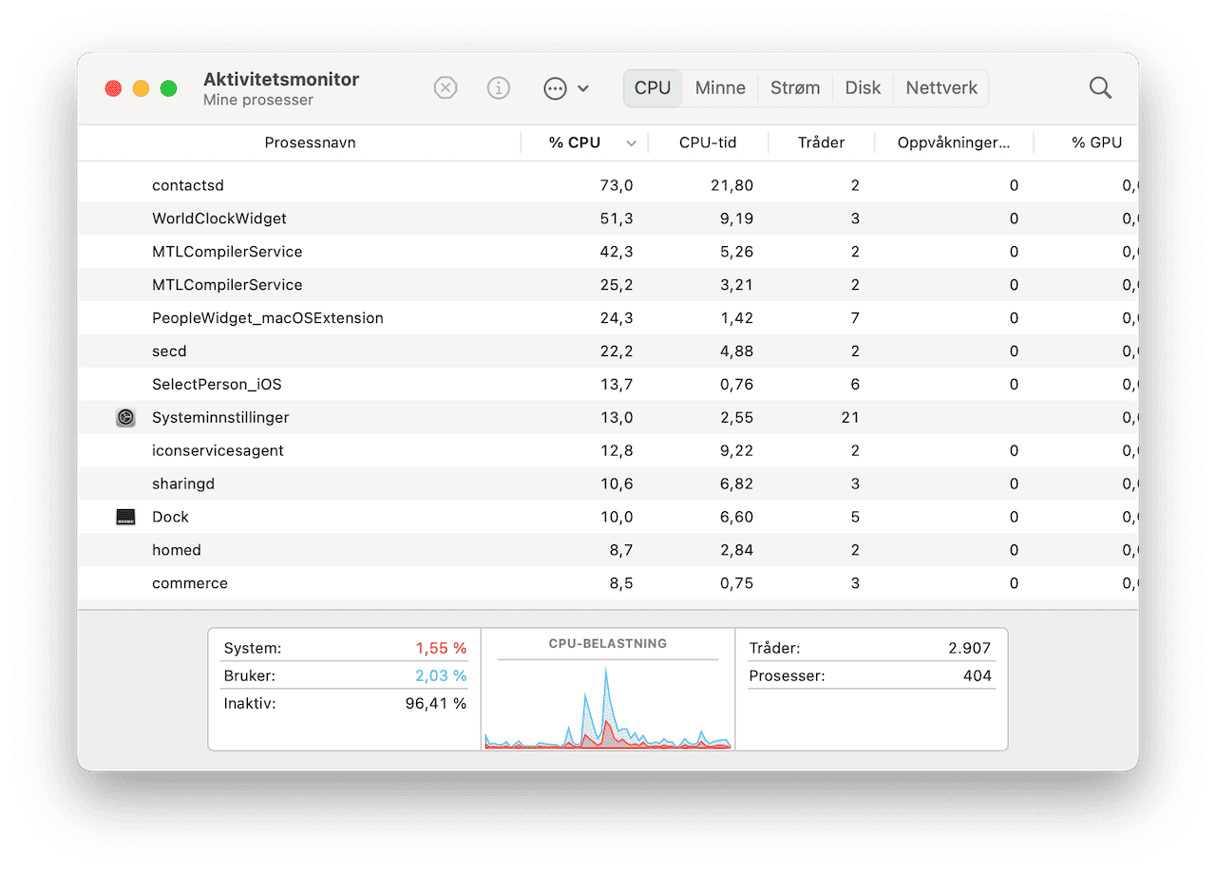Click iconservicesagent CPU-tid value 9,22
Image resolution: width=1216 pixels, height=873 pixels.
(x=735, y=451)
